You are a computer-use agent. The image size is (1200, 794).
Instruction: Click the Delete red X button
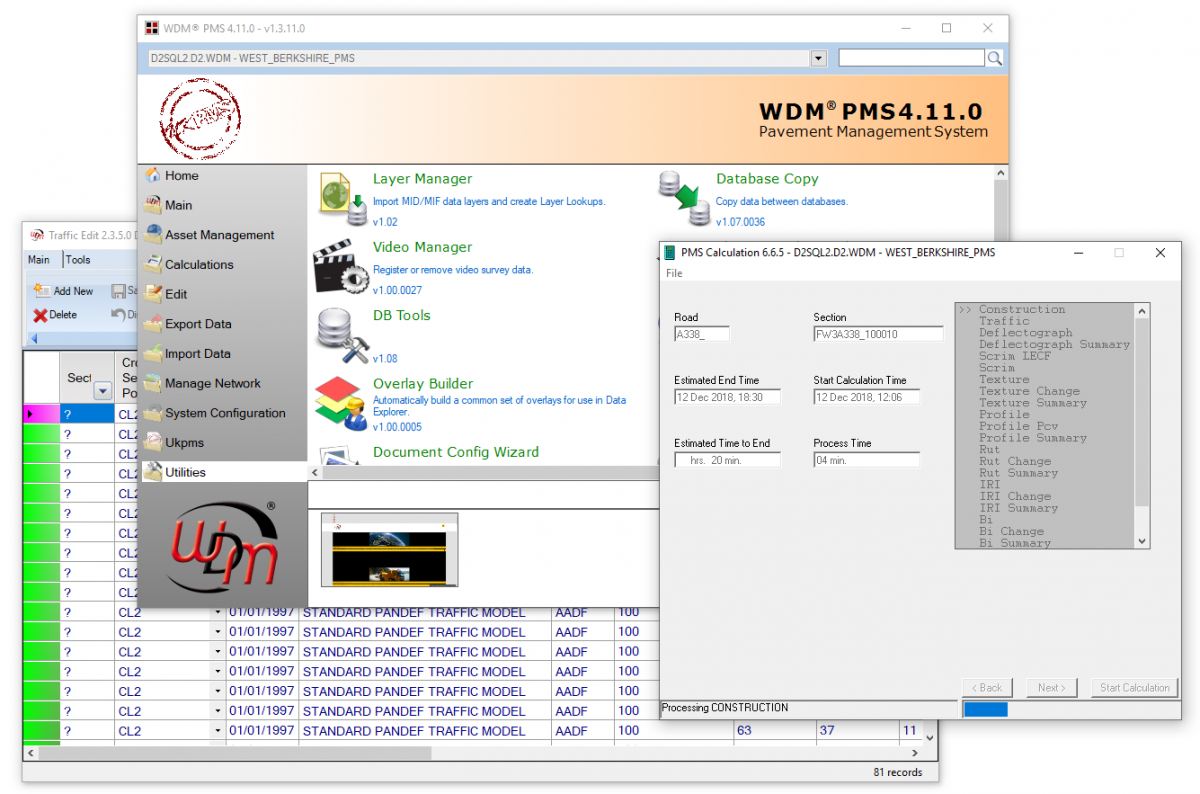pyautogui.click(x=55, y=314)
